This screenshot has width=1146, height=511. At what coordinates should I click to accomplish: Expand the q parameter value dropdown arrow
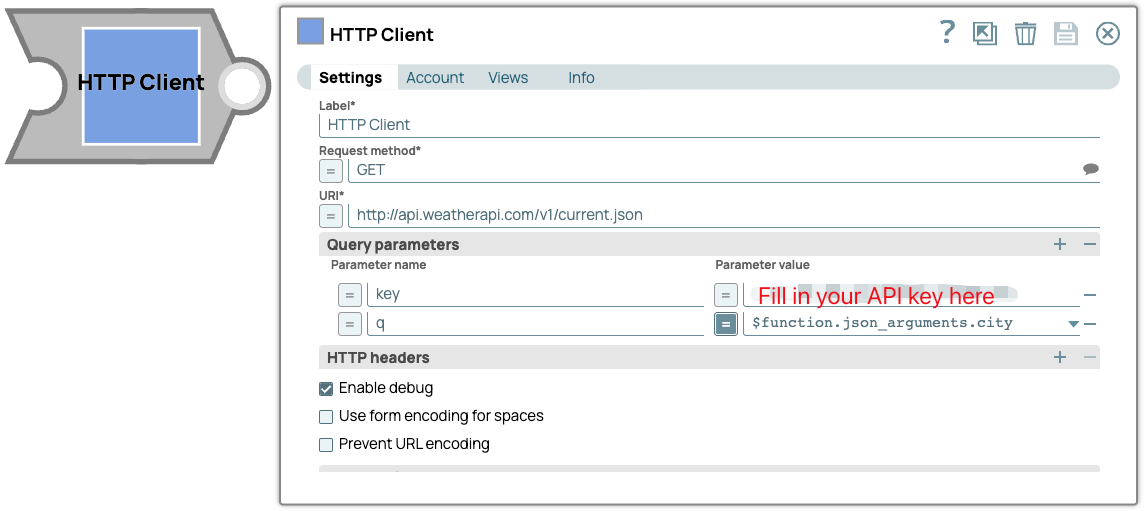pos(1073,324)
